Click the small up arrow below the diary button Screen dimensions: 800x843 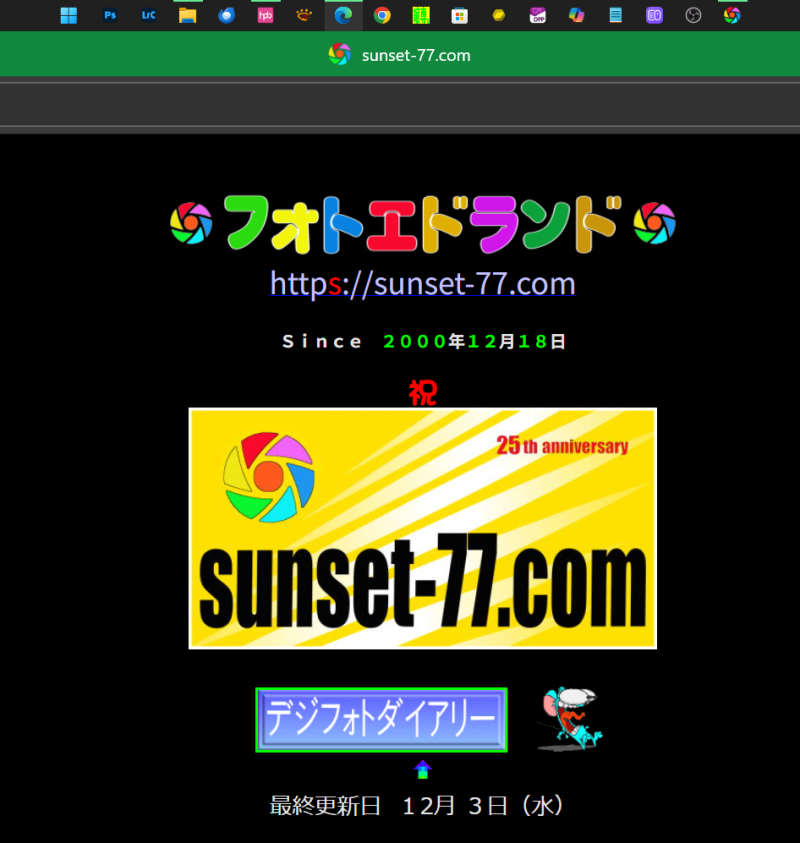[x=423, y=769]
